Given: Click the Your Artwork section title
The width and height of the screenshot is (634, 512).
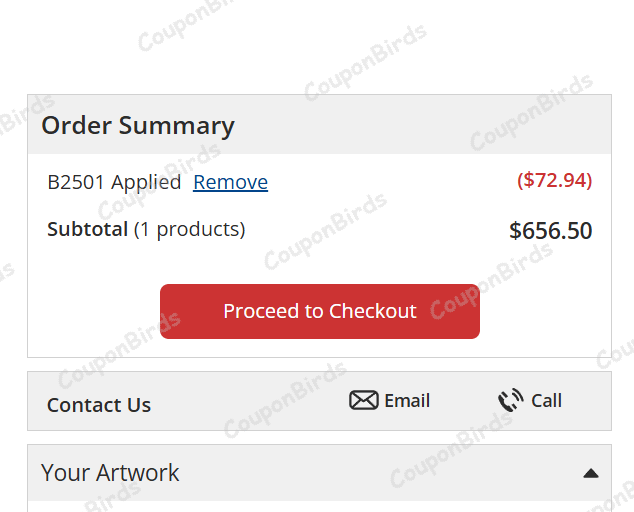Looking at the screenshot, I should (x=110, y=473).
